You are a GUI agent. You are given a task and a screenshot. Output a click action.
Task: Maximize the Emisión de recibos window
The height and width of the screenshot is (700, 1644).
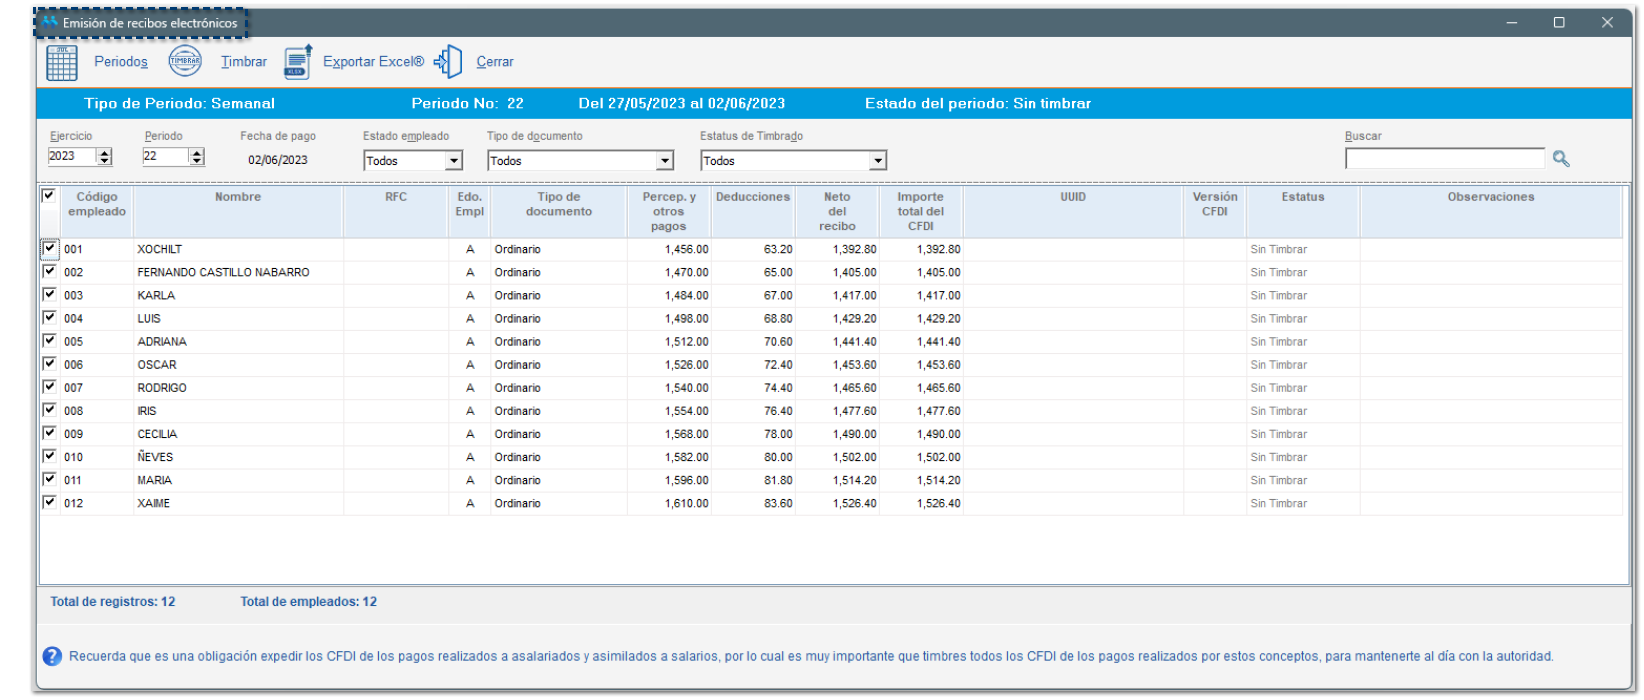click(1558, 22)
